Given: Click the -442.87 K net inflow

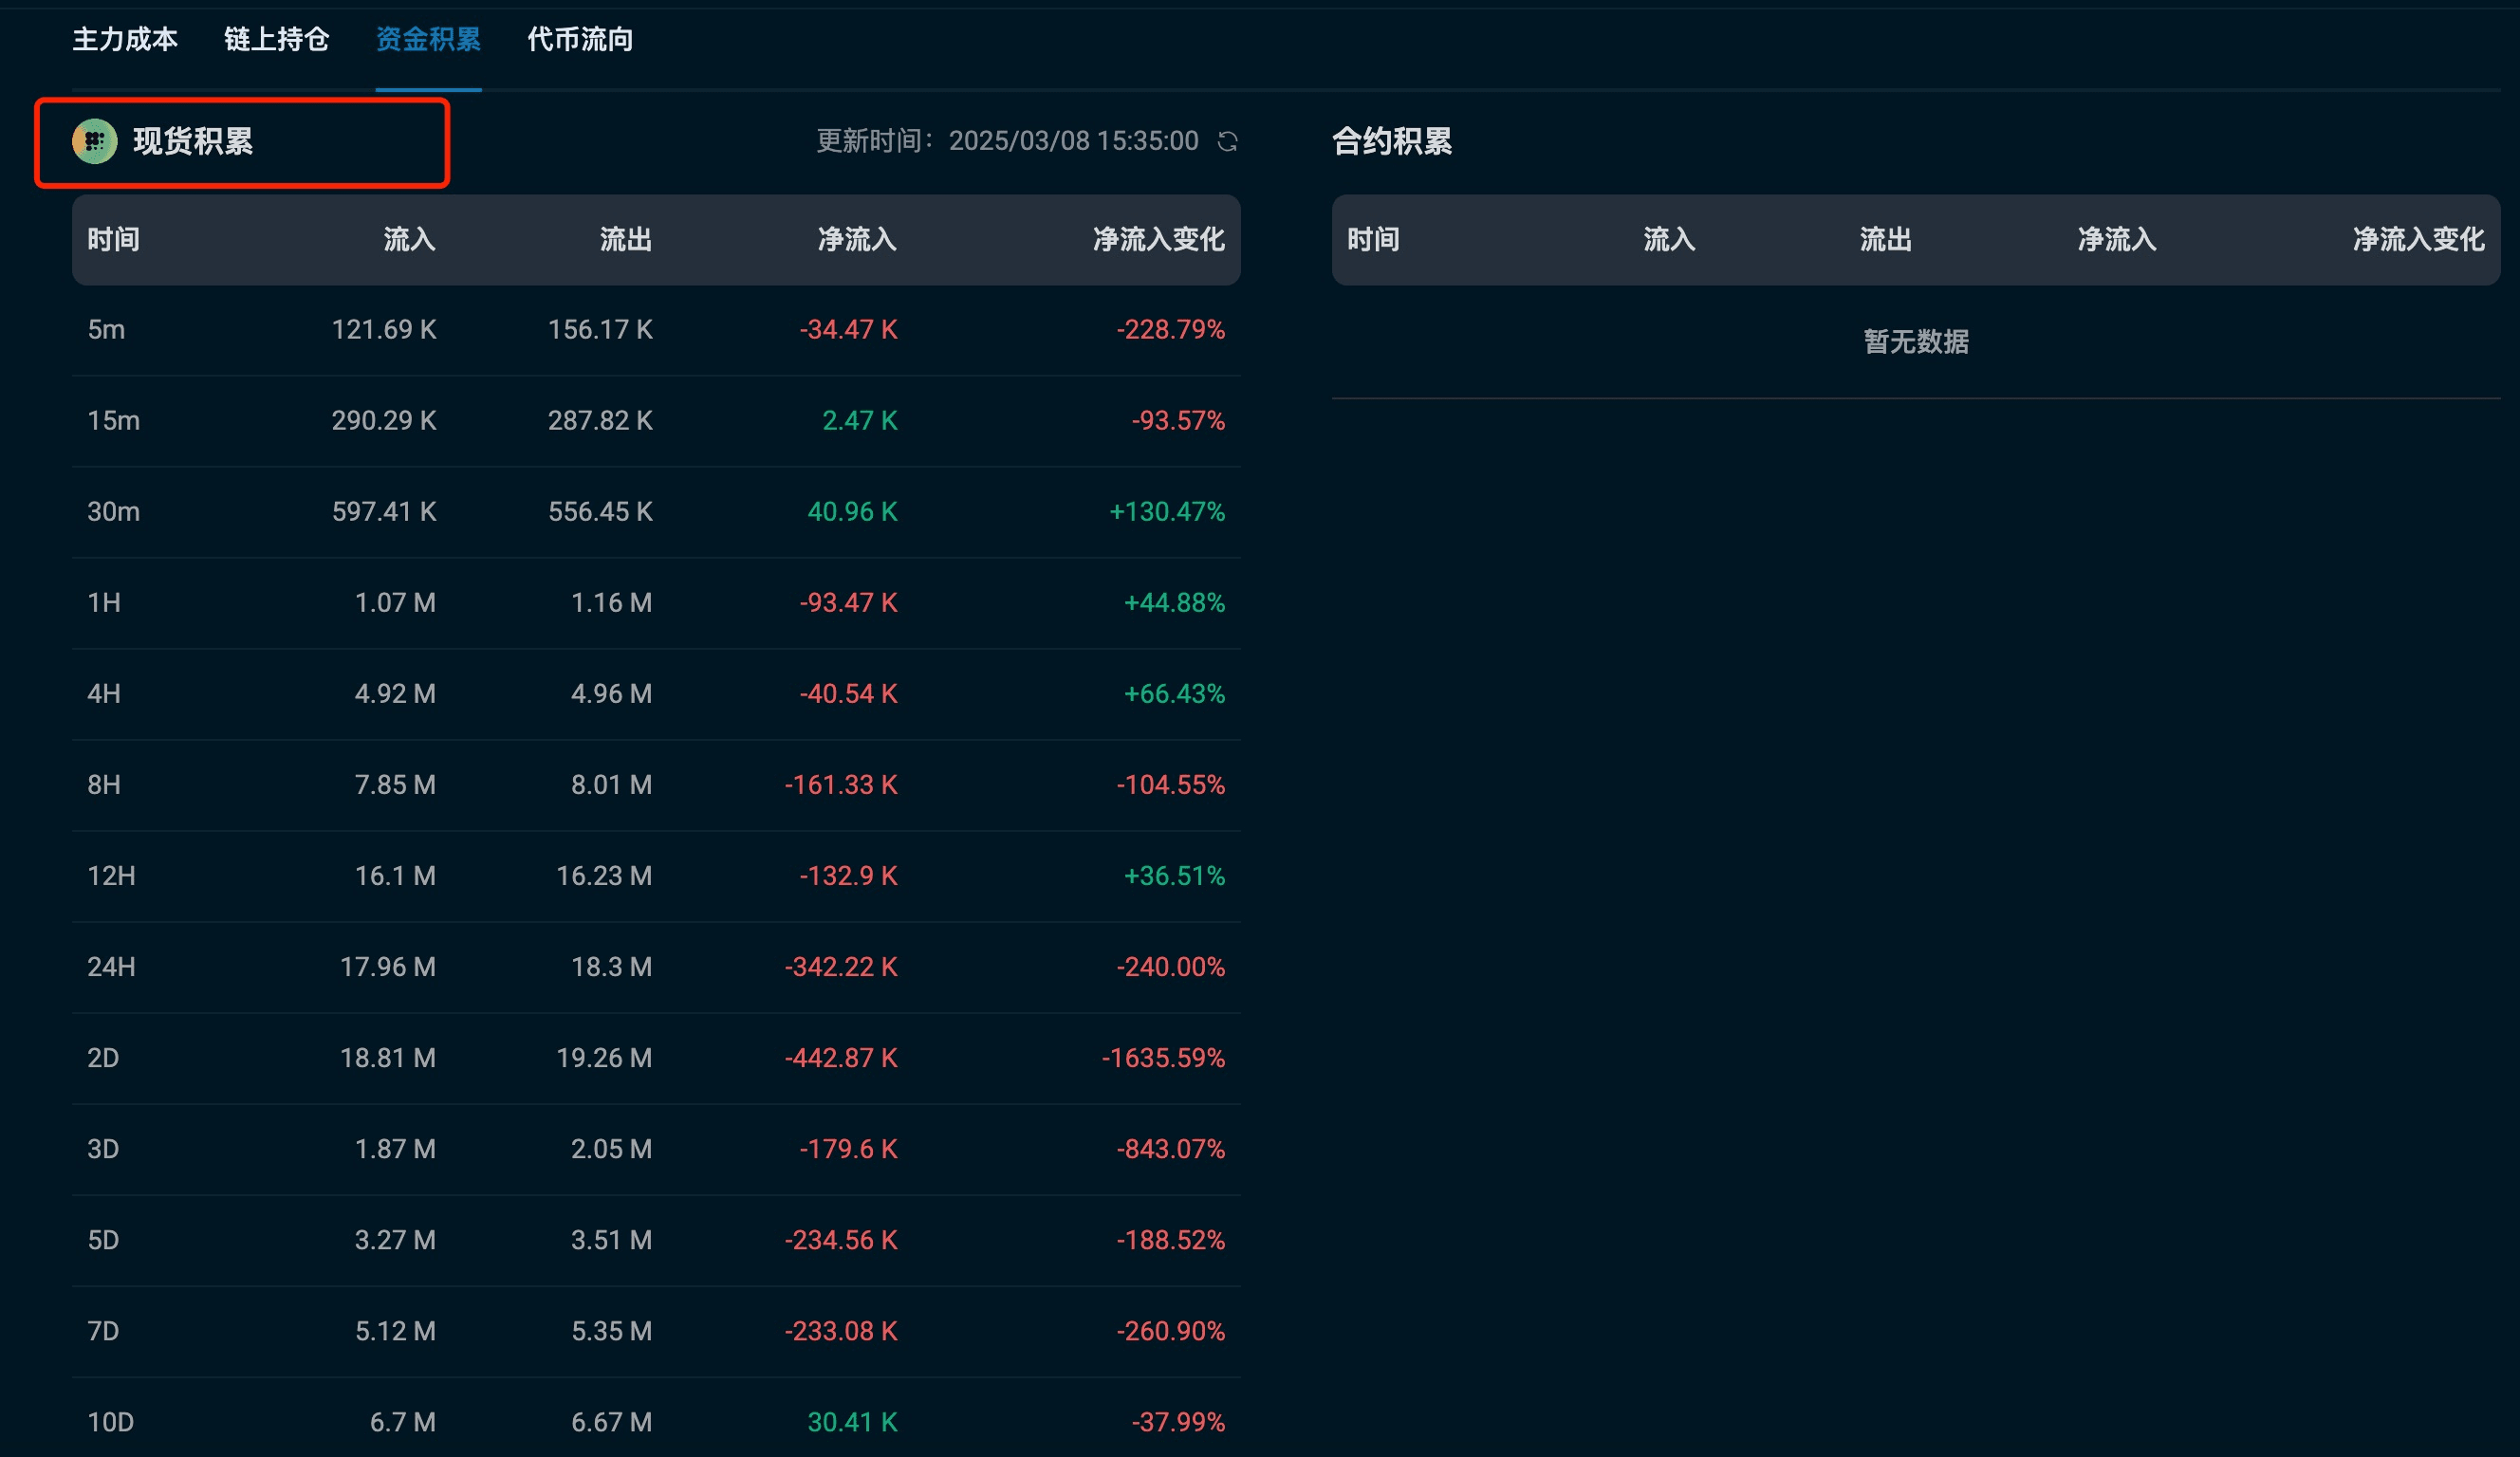Looking at the screenshot, I should (x=841, y=1058).
